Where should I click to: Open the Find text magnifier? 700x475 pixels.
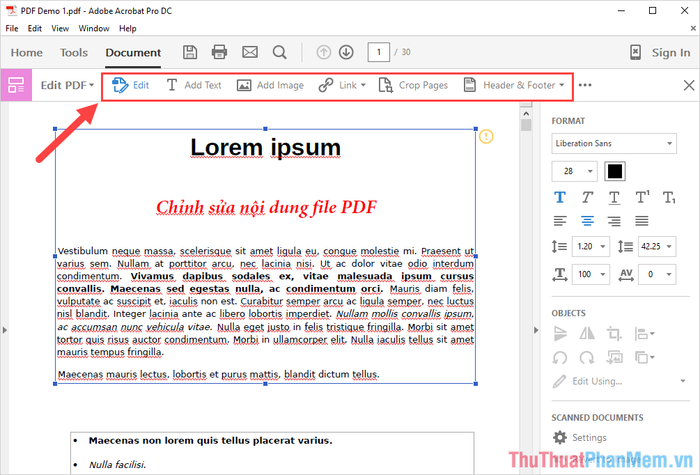280,52
